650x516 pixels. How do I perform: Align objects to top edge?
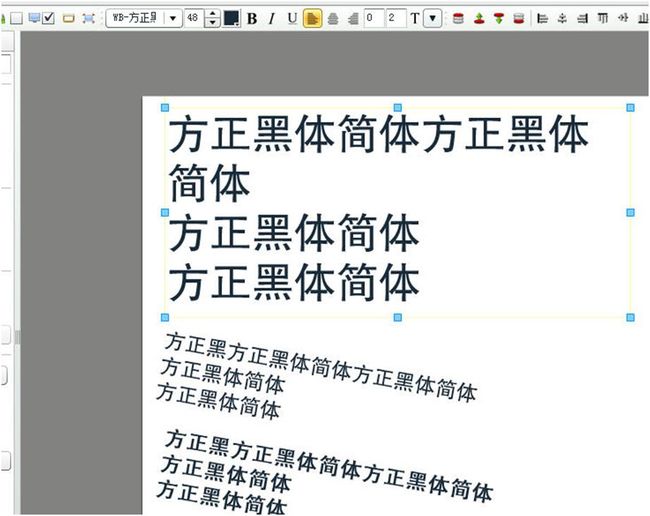click(602, 19)
